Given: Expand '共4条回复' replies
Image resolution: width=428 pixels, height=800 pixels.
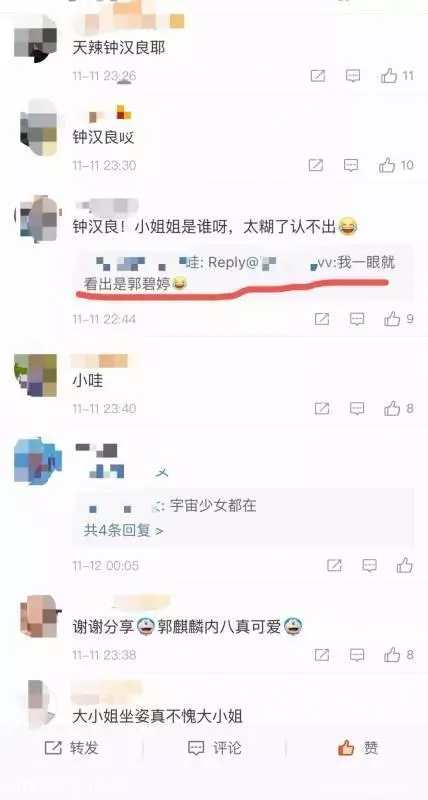Looking at the screenshot, I should 123,531.
